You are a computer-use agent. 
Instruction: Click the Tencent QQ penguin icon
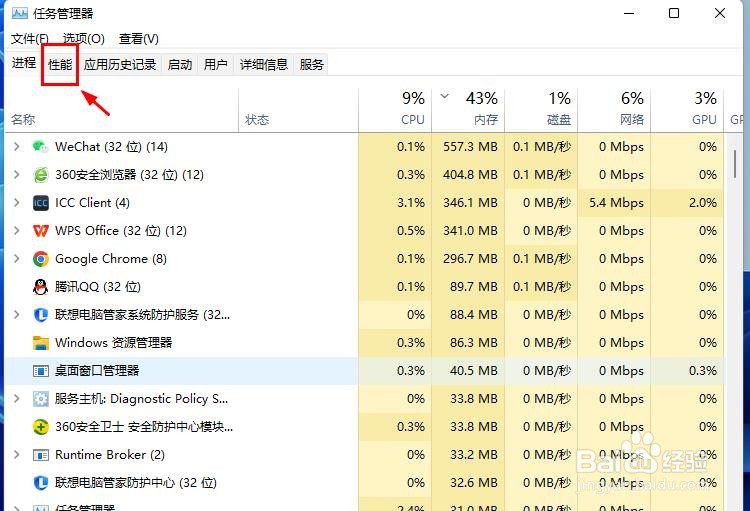(40, 287)
